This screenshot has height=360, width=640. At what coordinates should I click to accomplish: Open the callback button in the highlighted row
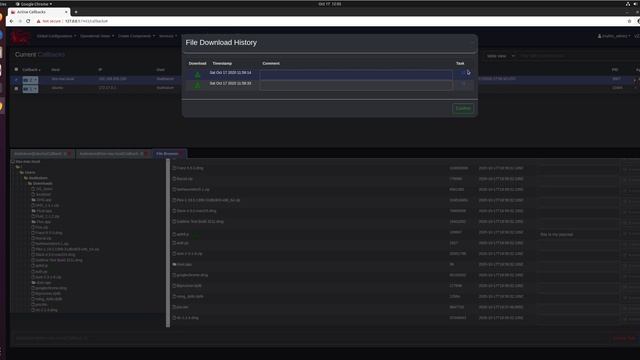click(x=30, y=80)
